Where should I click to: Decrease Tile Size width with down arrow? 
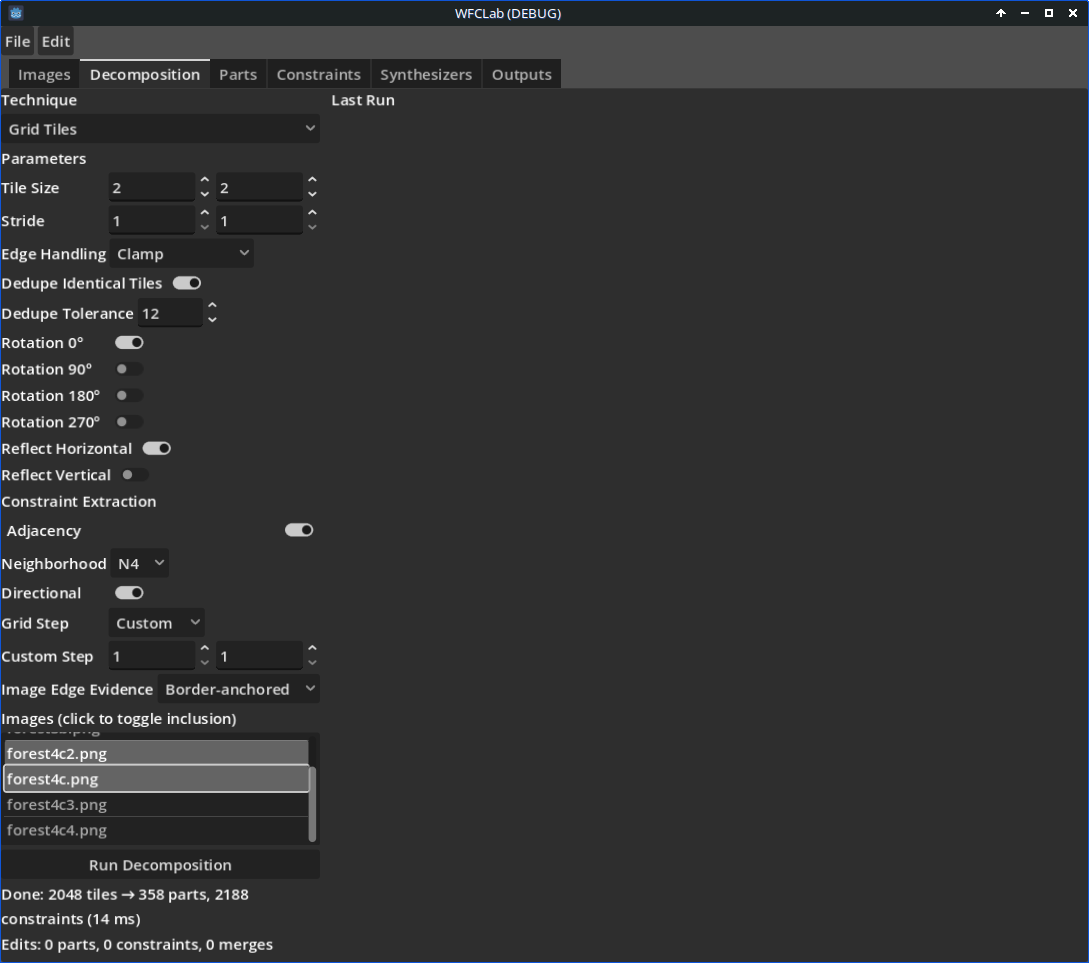(x=205, y=194)
